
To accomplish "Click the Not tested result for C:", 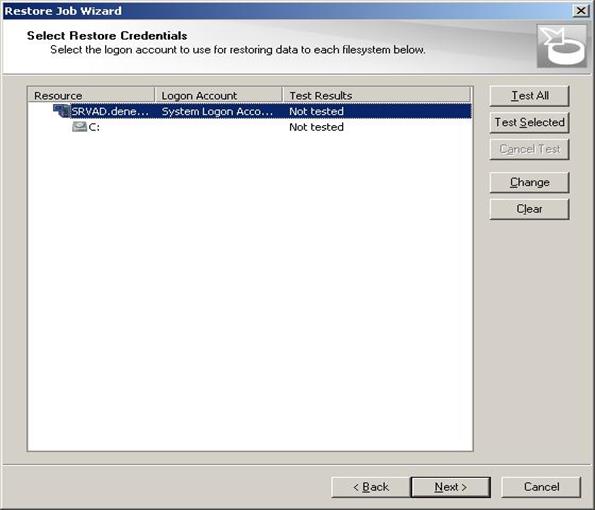I will pos(316,127).
